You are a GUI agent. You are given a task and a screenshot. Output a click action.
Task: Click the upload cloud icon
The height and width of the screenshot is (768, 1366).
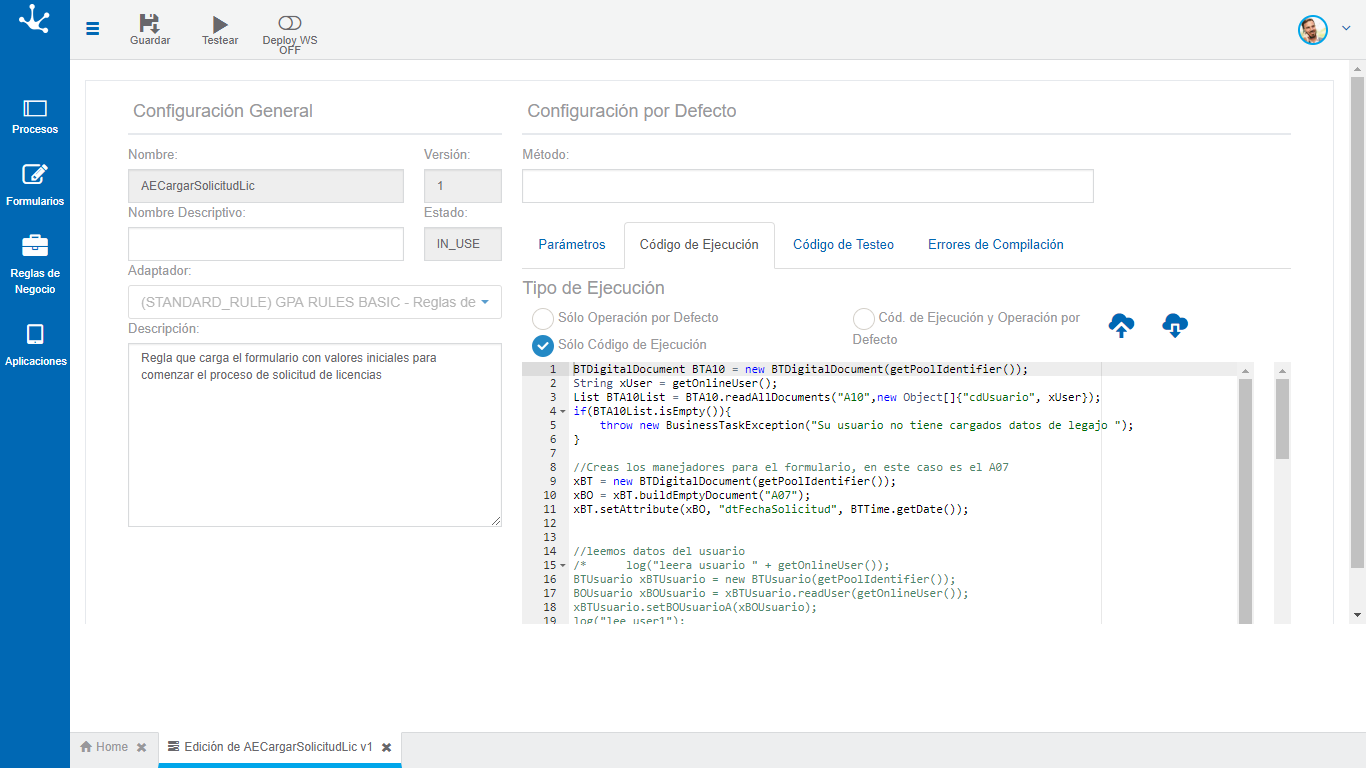coord(1122,325)
